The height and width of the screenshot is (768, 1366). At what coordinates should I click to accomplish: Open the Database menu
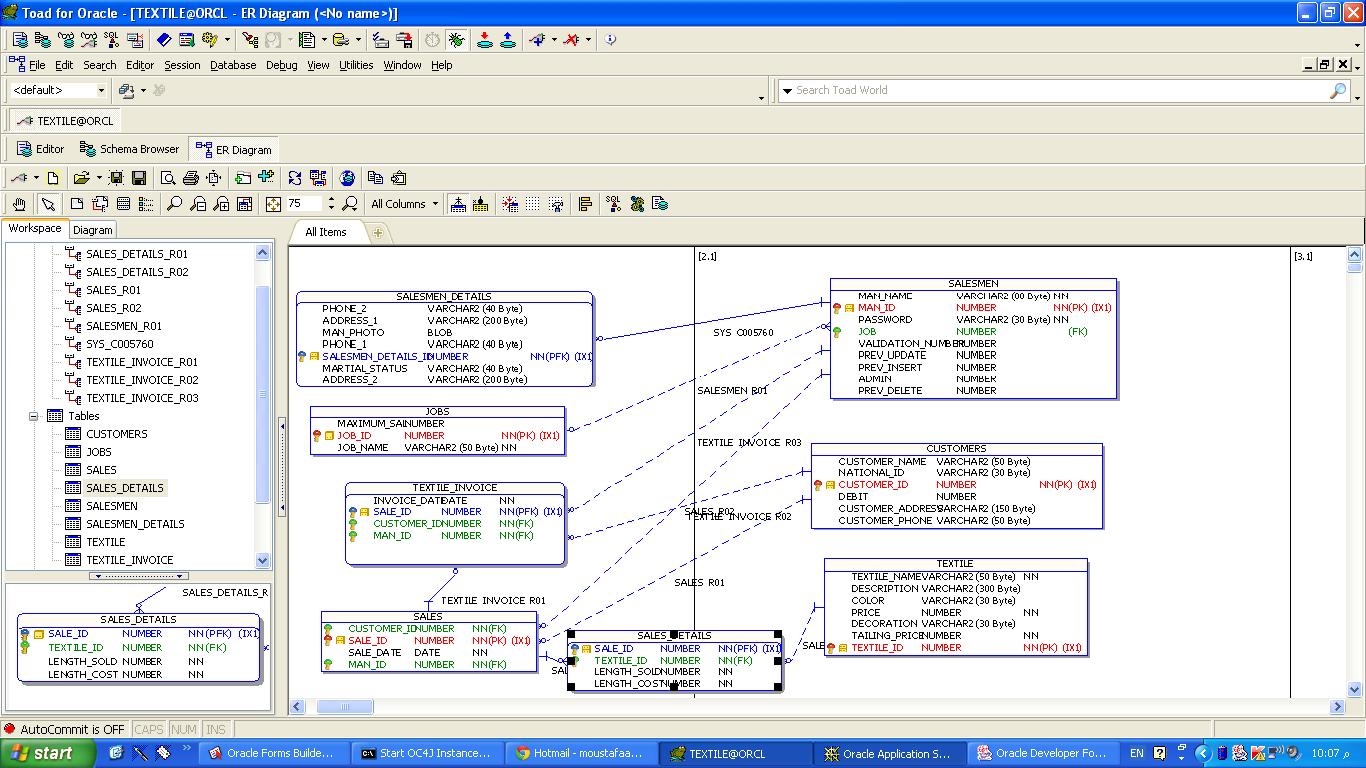(232, 65)
